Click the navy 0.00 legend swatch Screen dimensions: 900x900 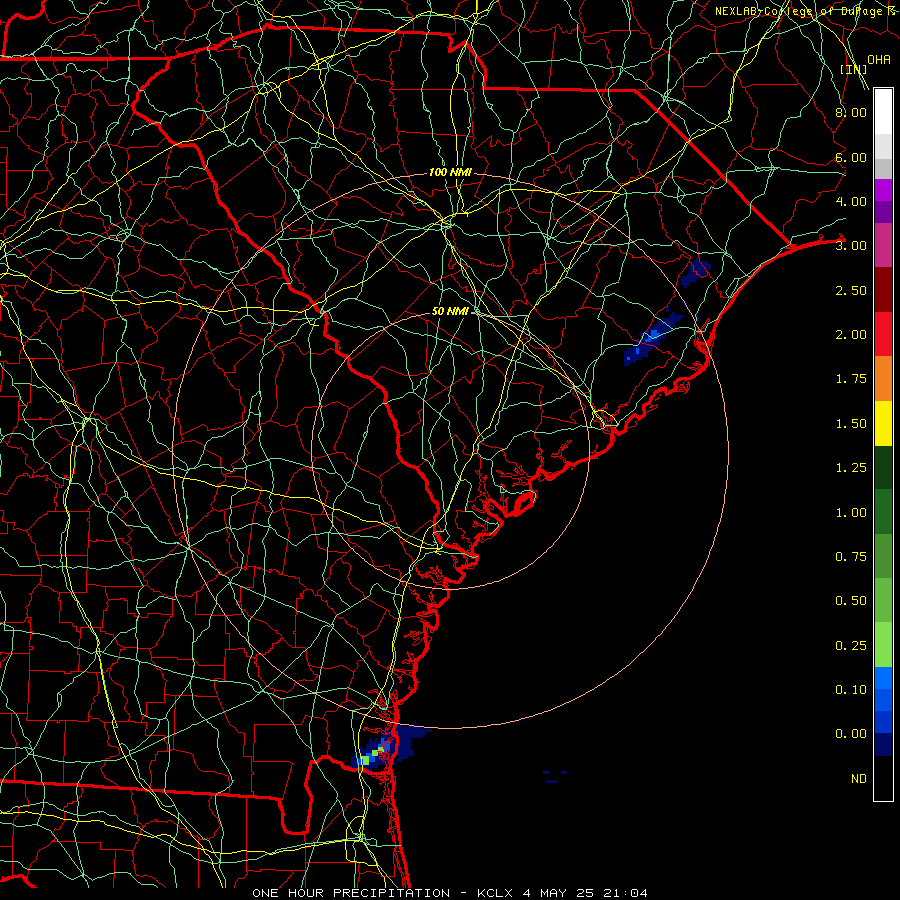pos(883,745)
